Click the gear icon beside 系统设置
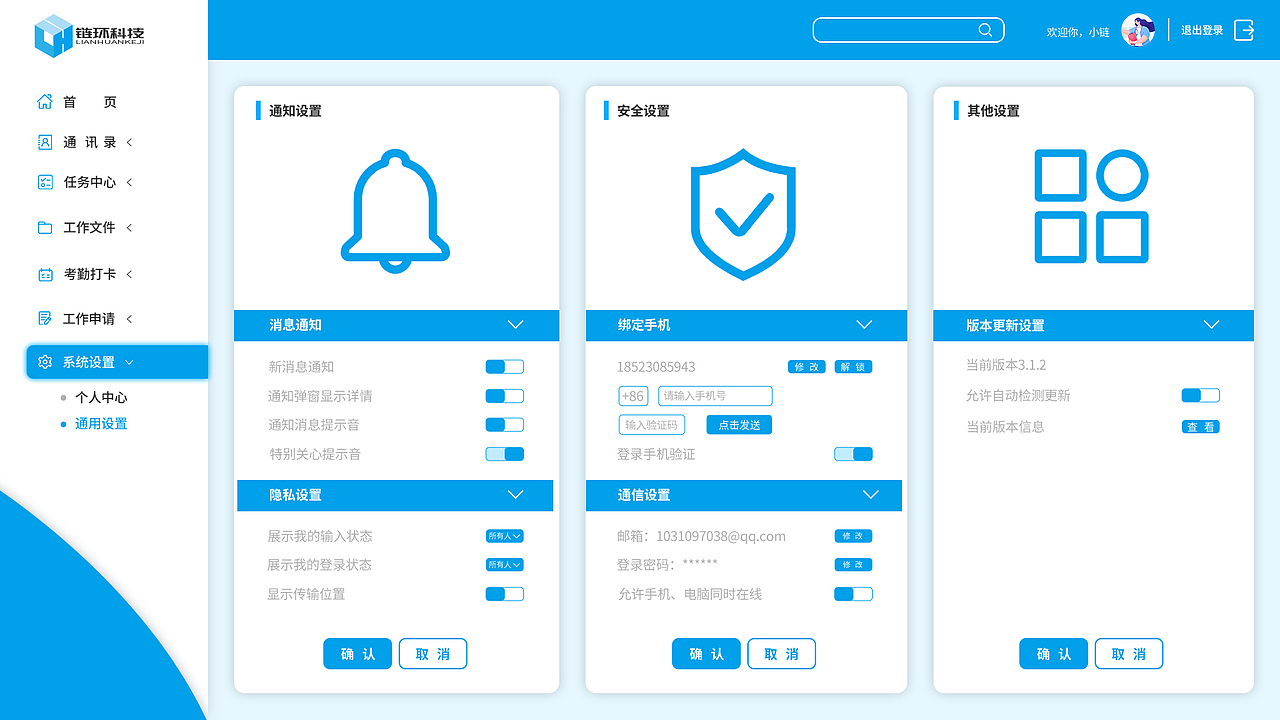 pyautogui.click(x=45, y=362)
